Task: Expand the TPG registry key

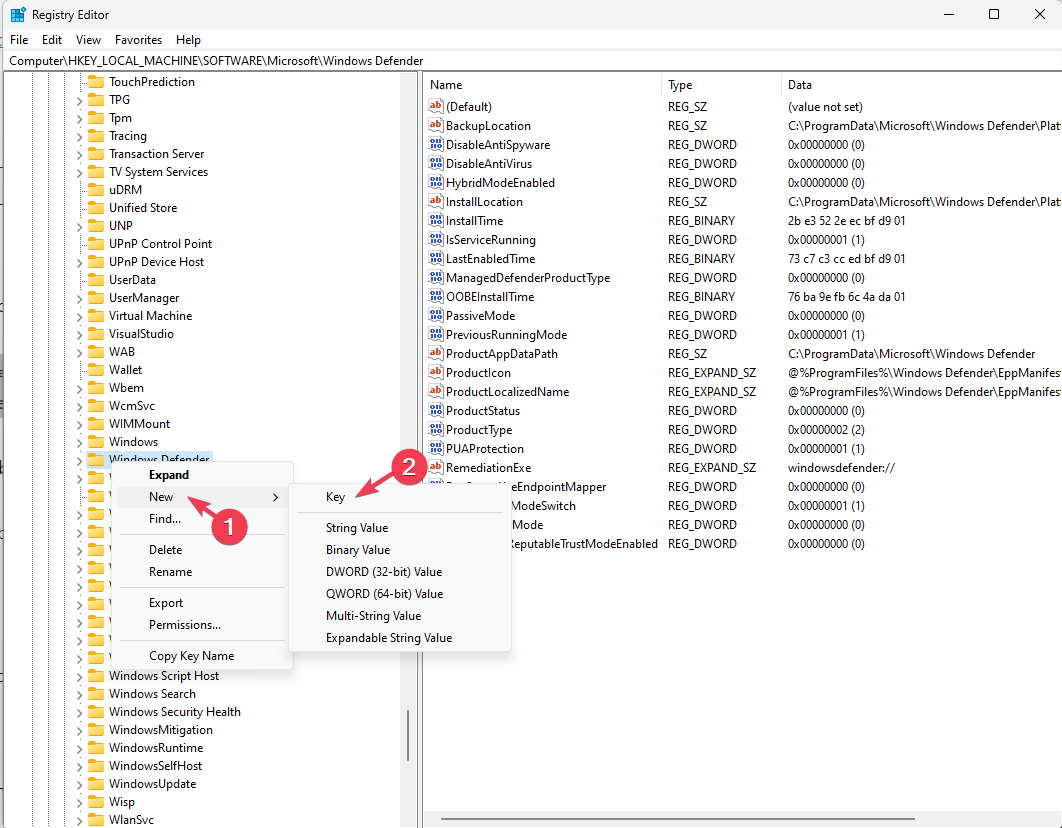Action: point(79,100)
